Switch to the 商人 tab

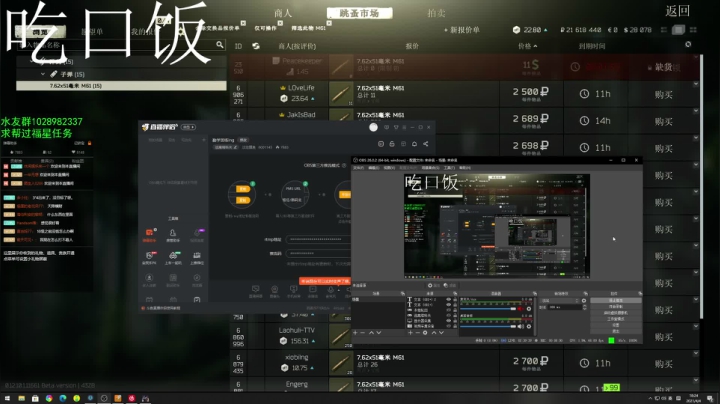click(x=283, y=13)
